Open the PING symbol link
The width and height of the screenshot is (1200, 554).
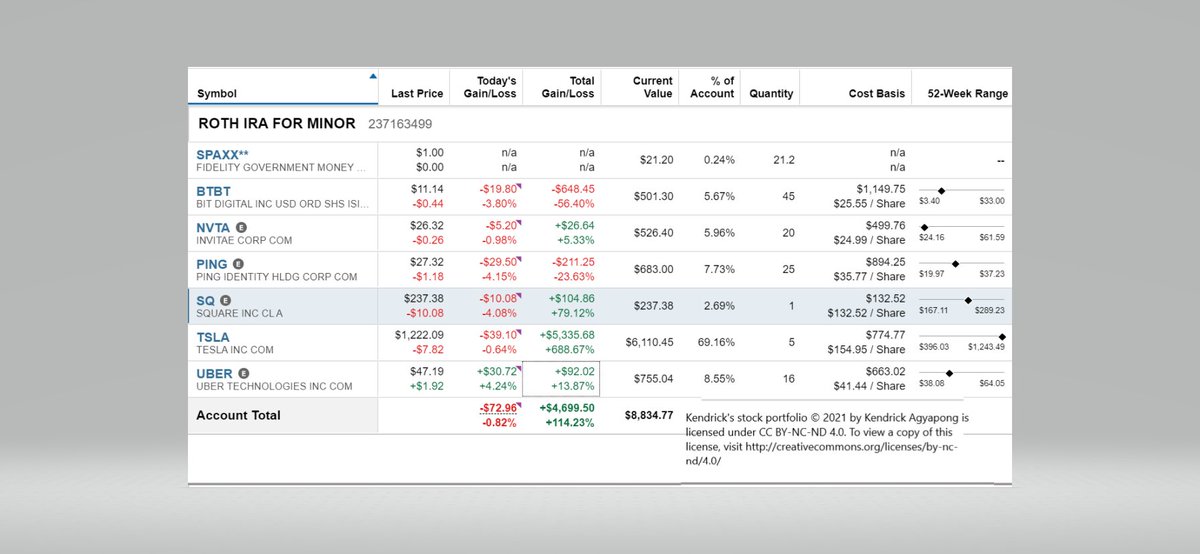212,264
